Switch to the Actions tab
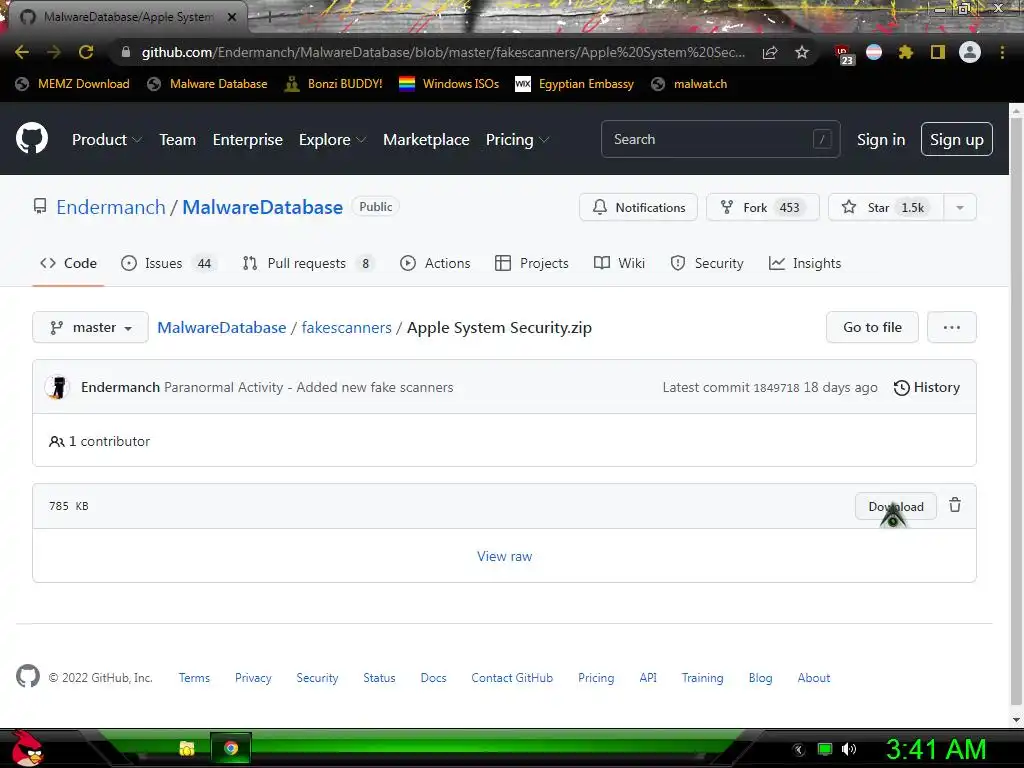This screenshot has height=768, width=1024. [435, 263]
